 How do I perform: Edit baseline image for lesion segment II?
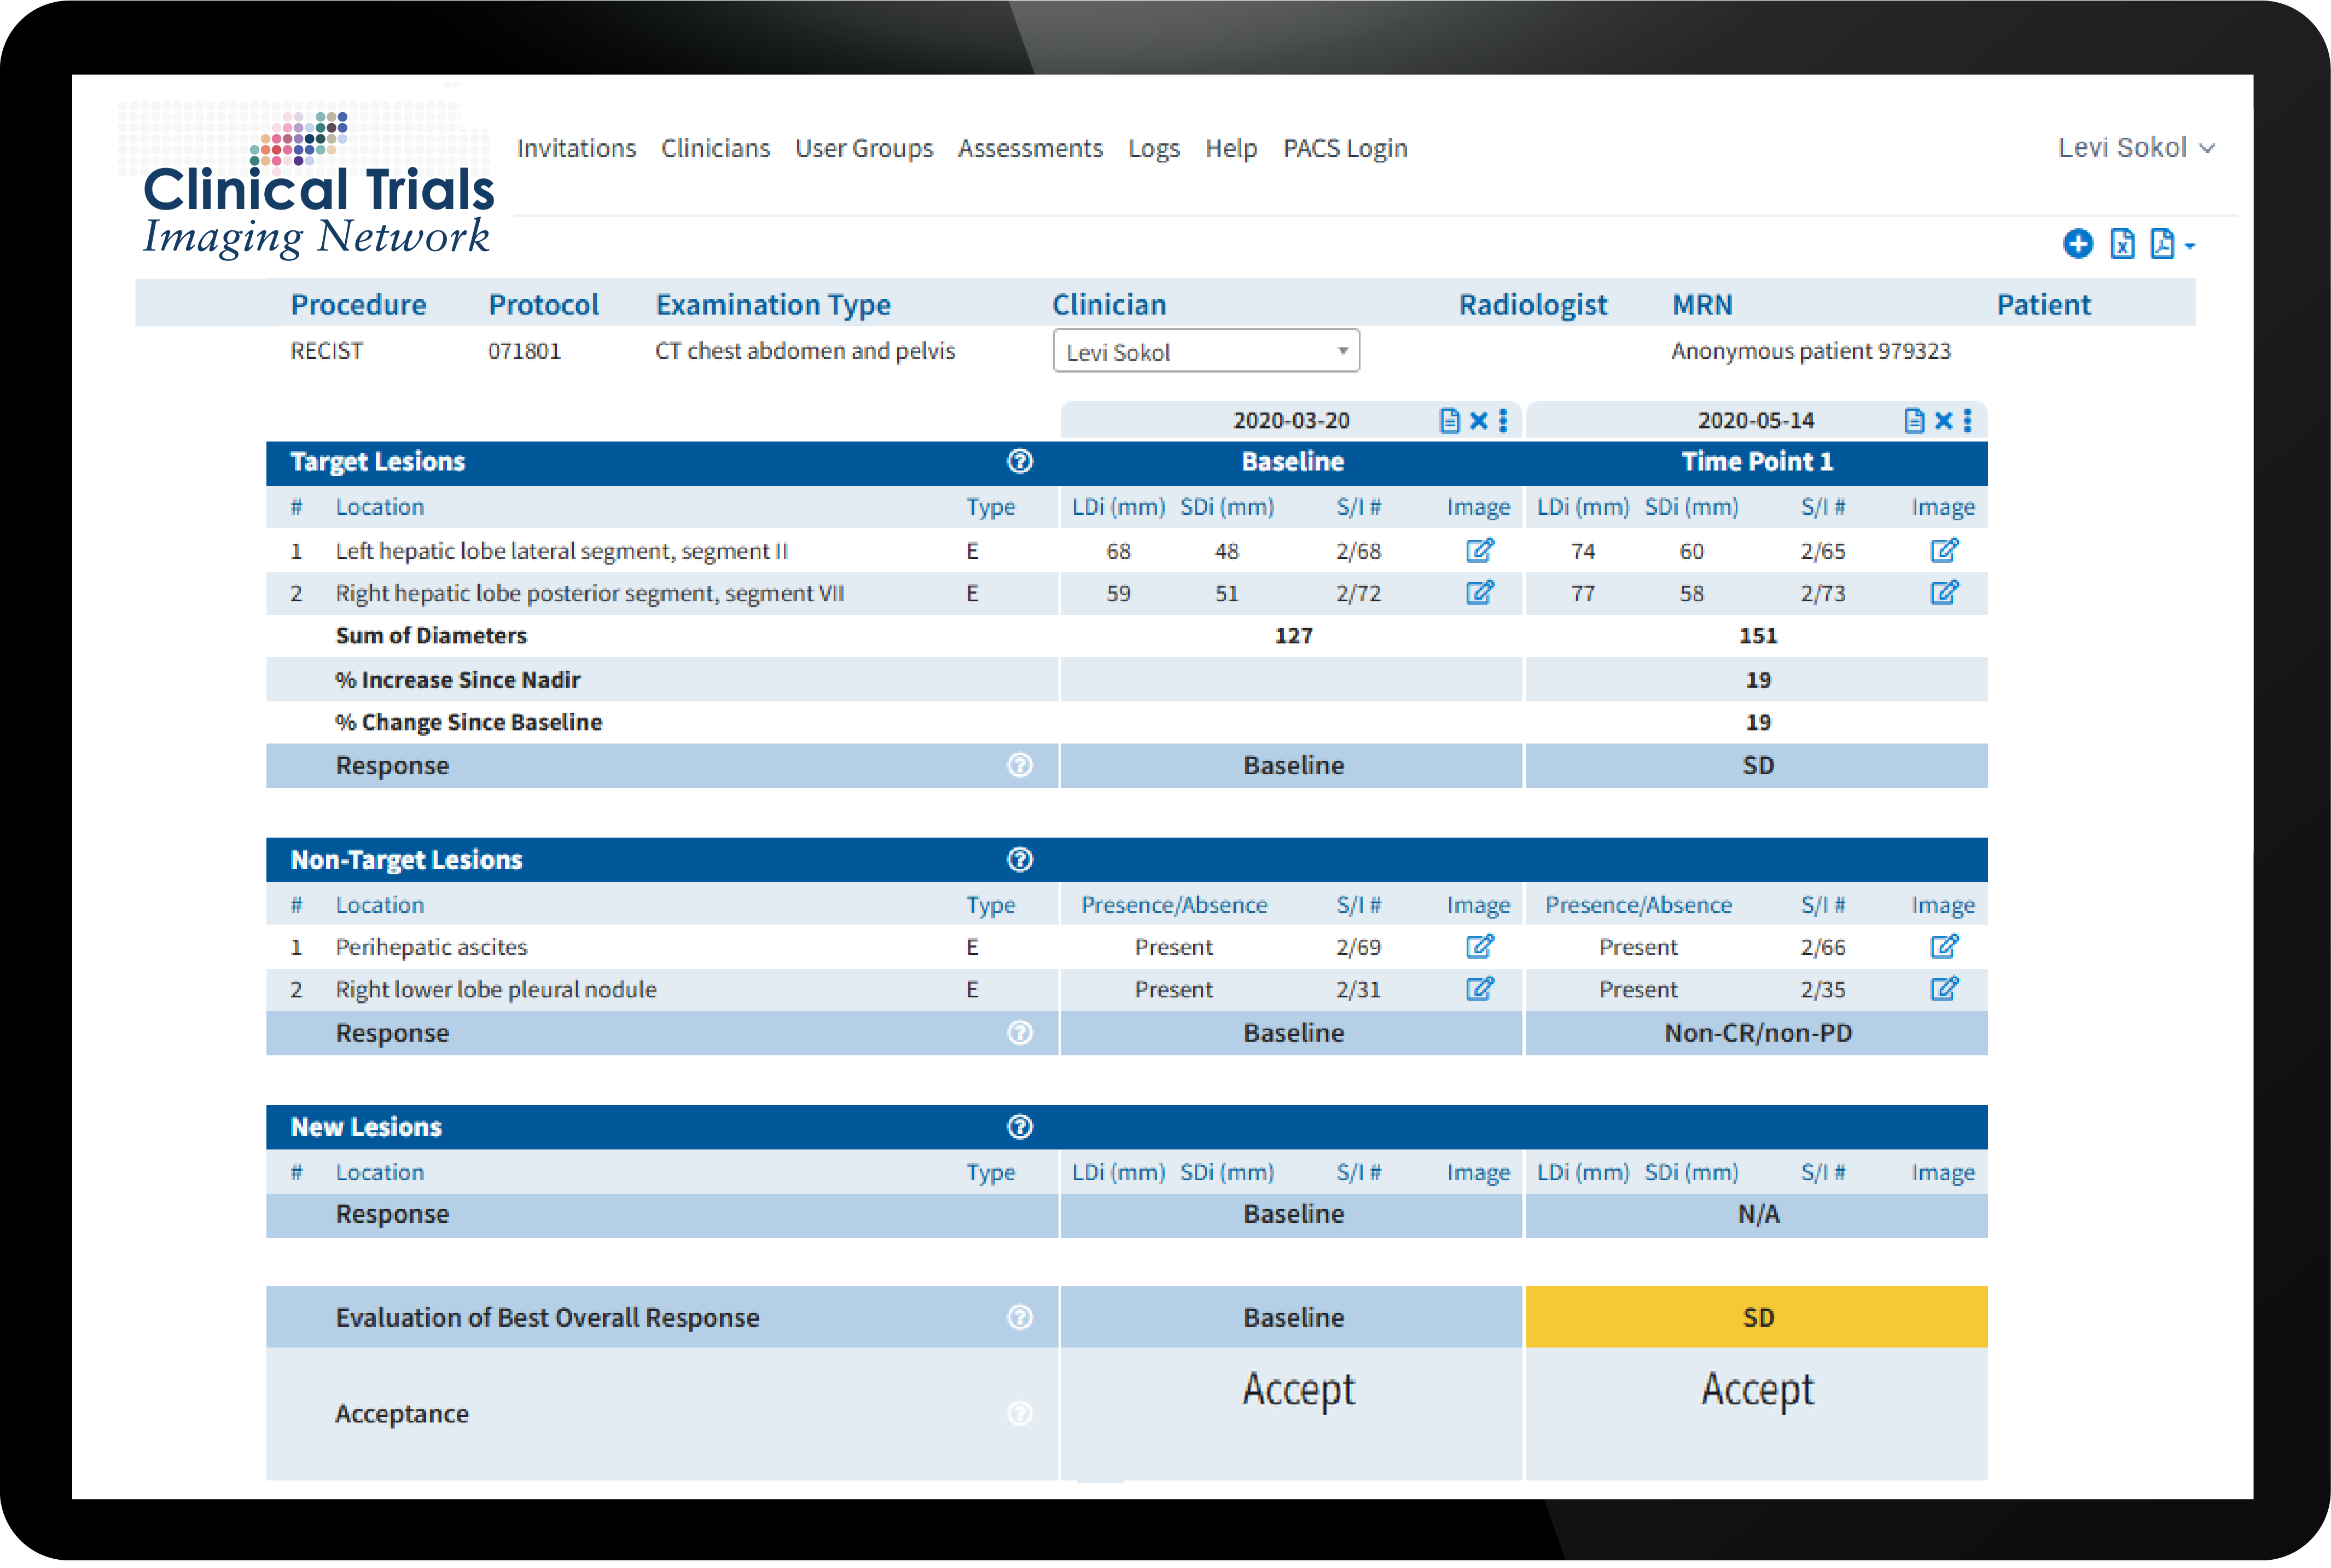[x=1479, y=550]
